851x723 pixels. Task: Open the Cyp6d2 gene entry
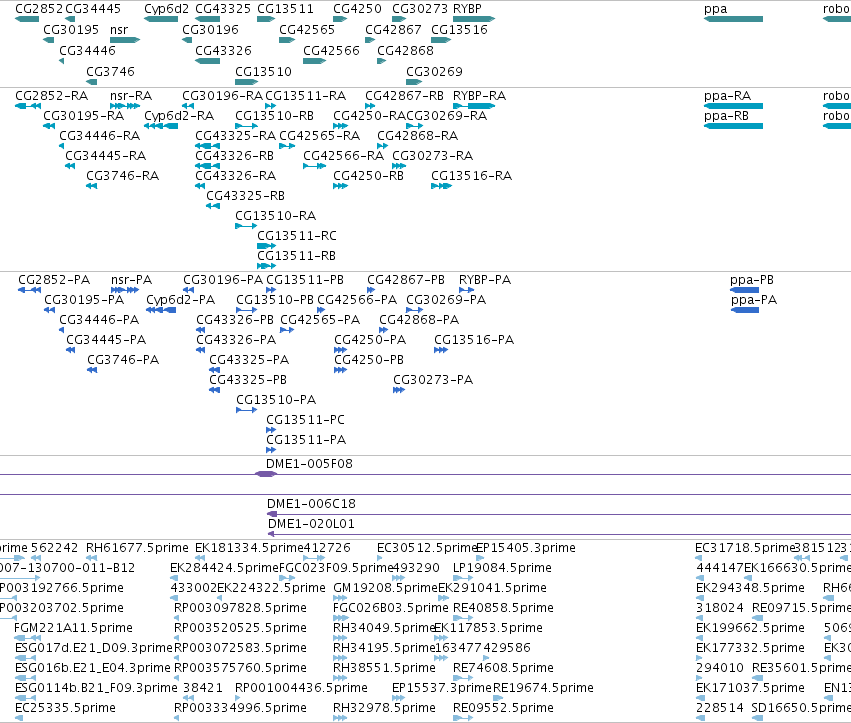click(x=161, y=20)
